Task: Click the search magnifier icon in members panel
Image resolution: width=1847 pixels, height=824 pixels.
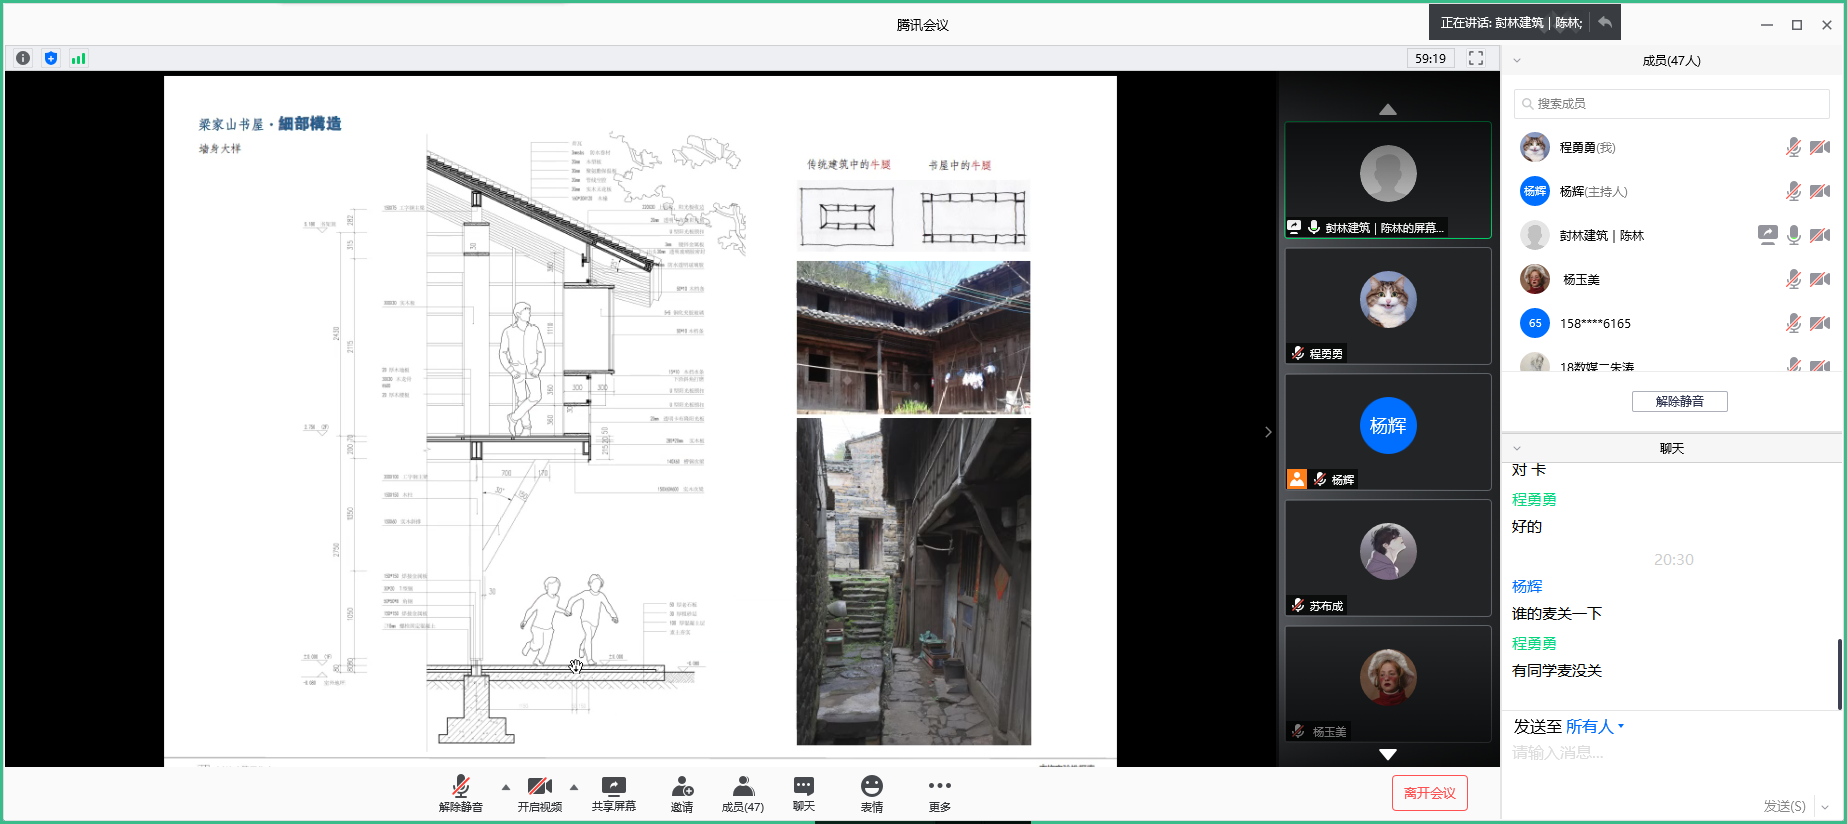Action: 1527,104
